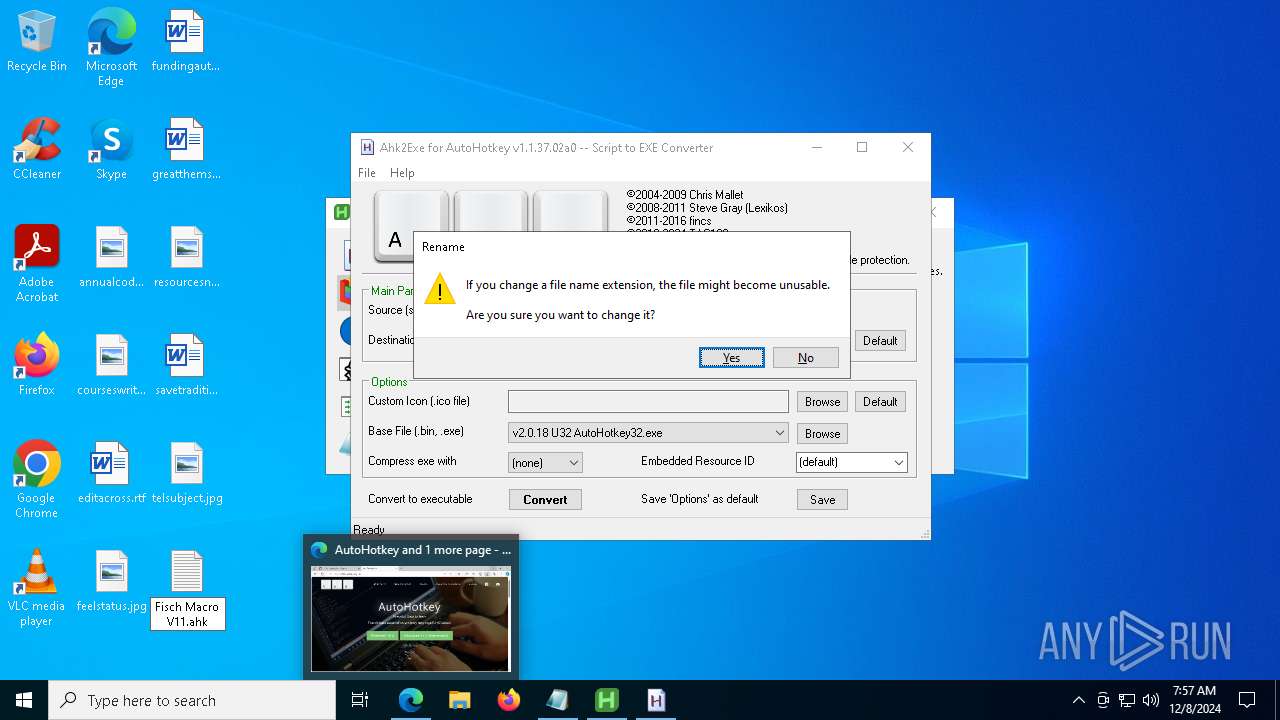Open CCleaner desktop shortcut
The width and height of the screenshot is (1280, 720).
tap(37, 150)
